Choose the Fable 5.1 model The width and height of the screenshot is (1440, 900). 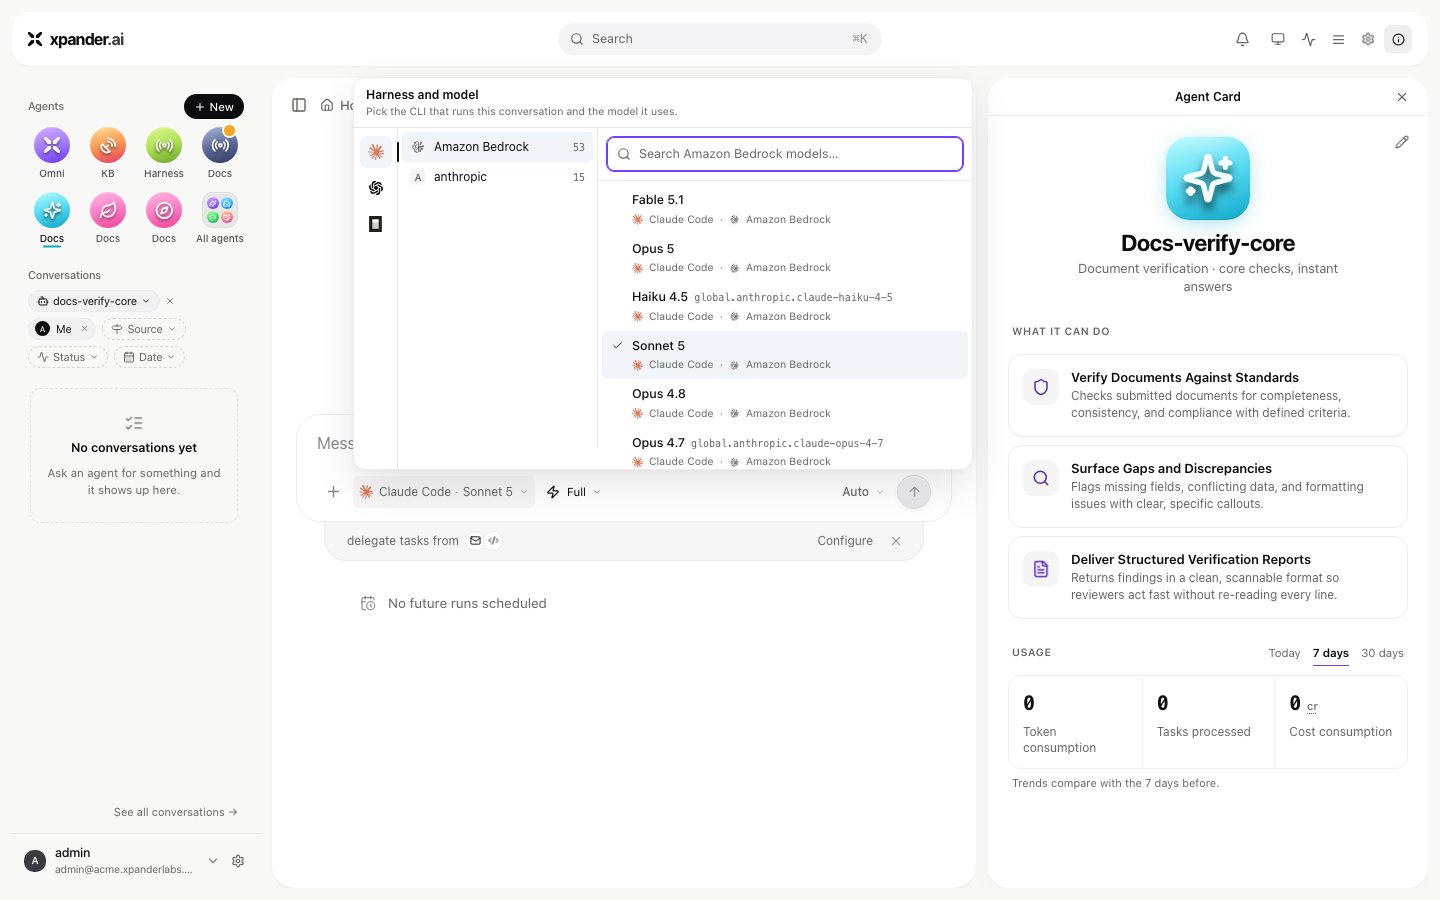coord(785,209)
